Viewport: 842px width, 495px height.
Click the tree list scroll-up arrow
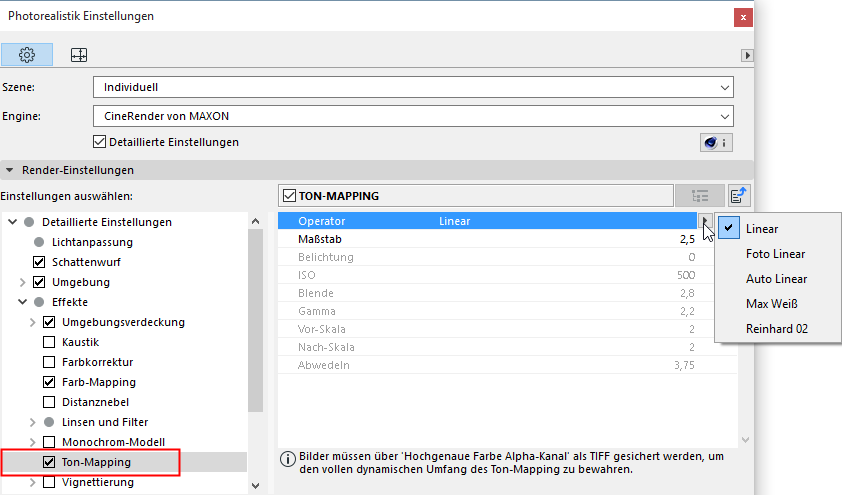pyautogui.click(x=256, y=221)
